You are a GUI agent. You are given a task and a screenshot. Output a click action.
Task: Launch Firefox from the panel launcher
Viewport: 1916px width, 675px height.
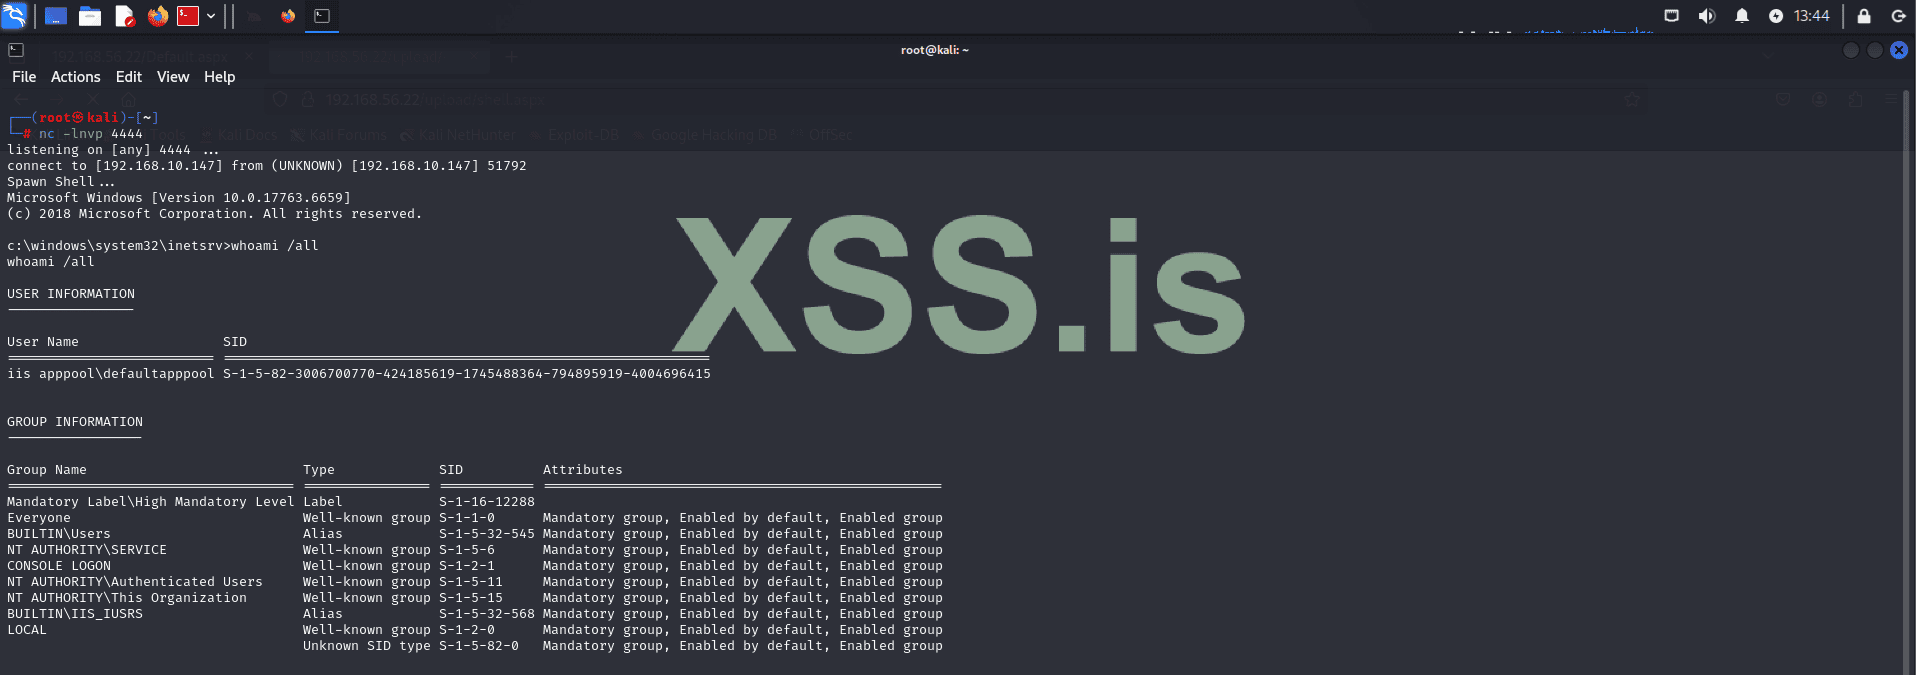(x=157, y=16)
